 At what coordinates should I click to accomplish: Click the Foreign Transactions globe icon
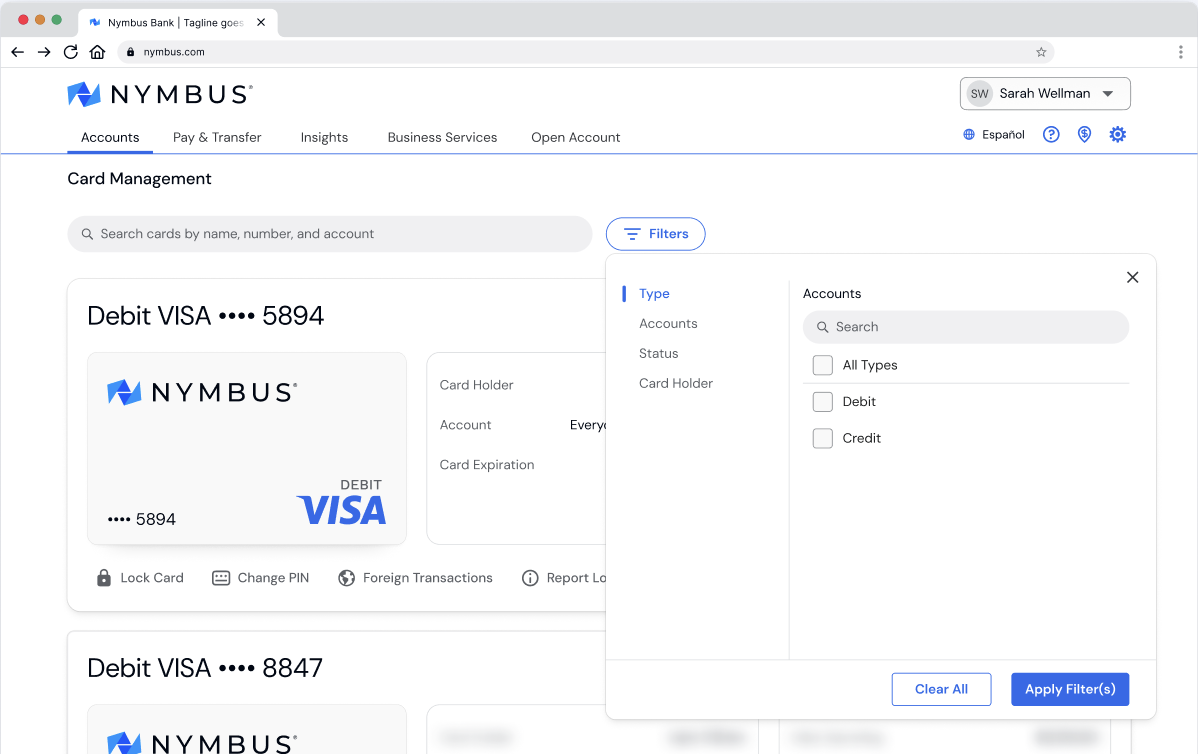[x=346, y=578]
